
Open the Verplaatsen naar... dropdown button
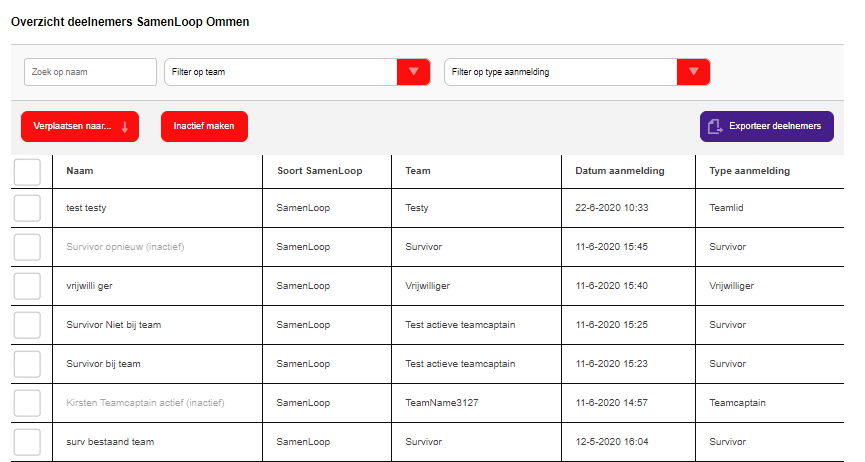click(x=80, y=126)
